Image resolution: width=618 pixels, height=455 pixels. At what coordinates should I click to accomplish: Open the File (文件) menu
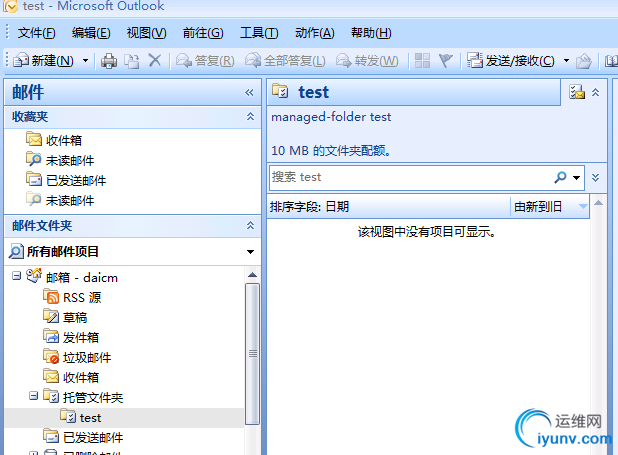click(36, 33)
